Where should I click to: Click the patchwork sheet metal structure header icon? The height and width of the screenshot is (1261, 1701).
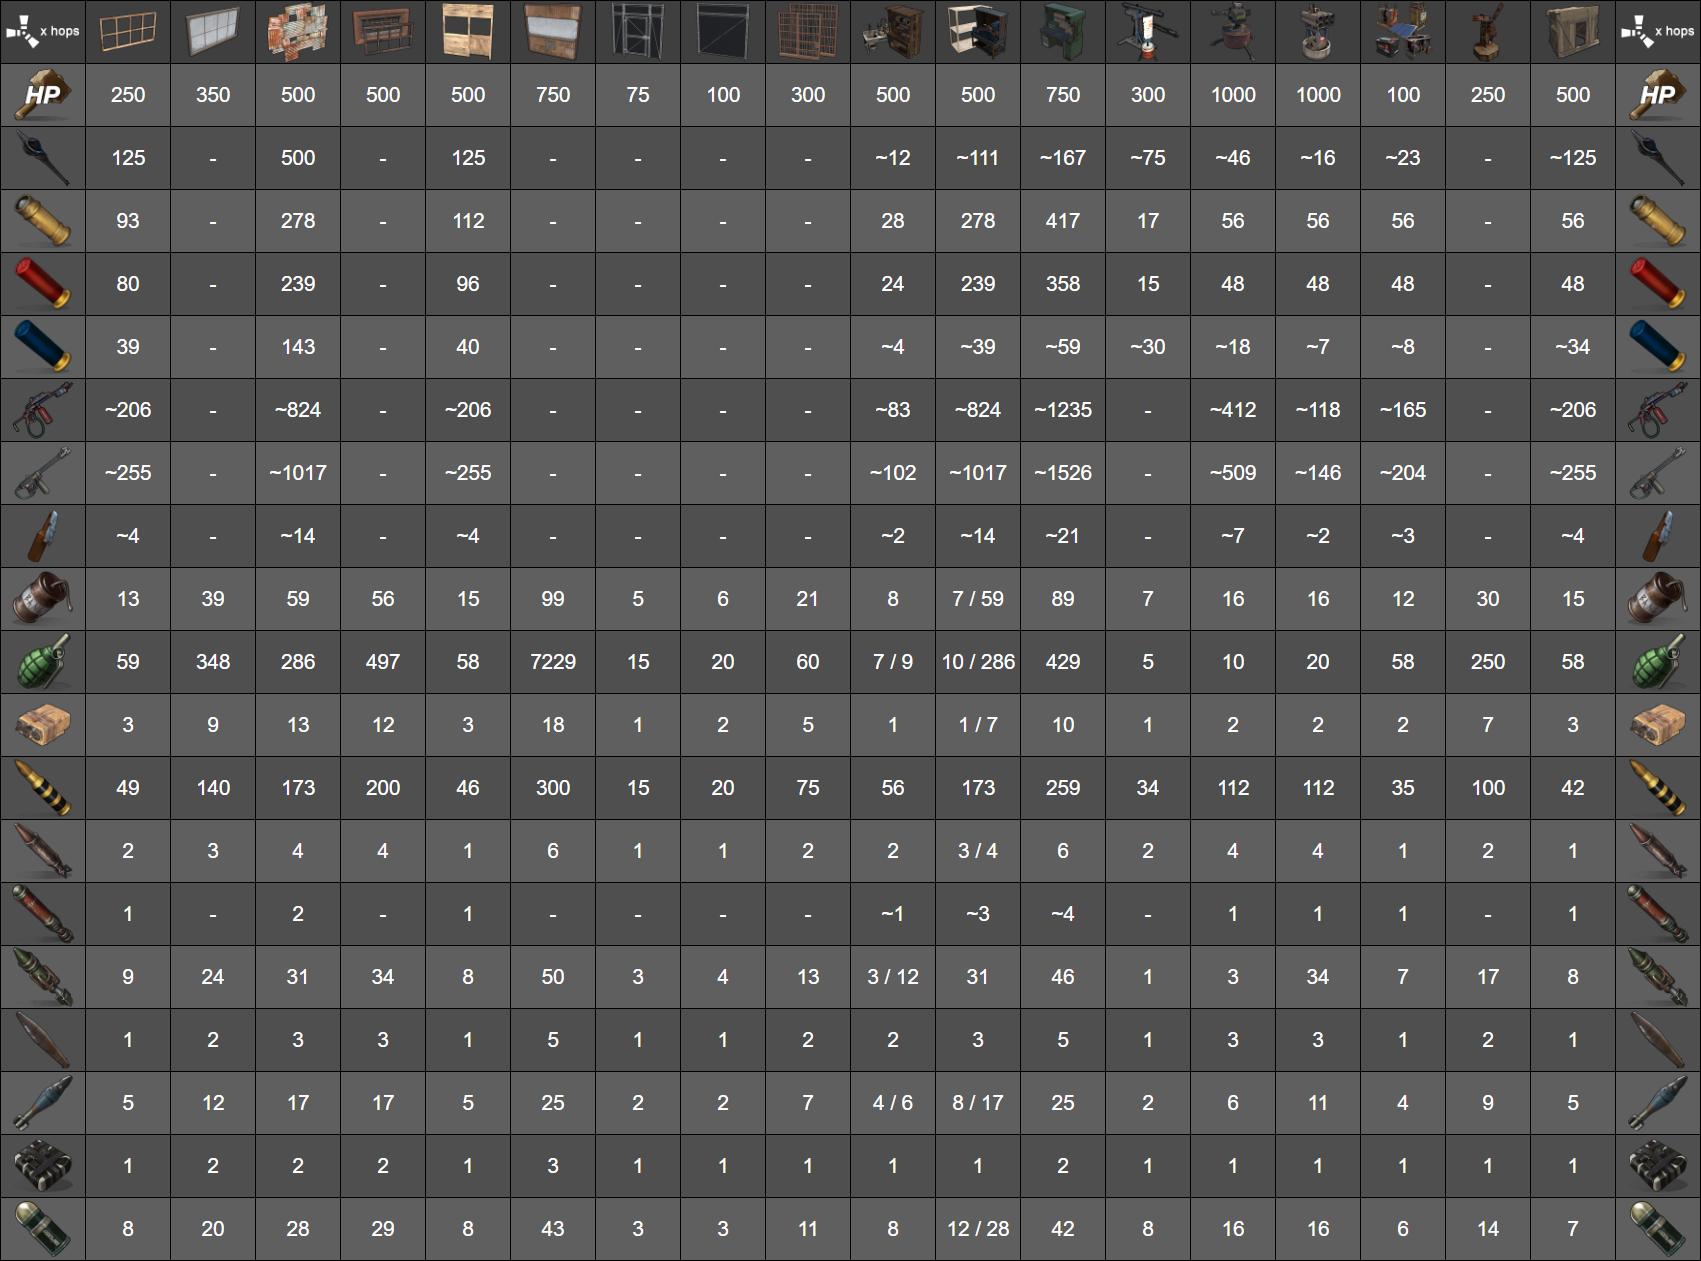click(298, 31)
